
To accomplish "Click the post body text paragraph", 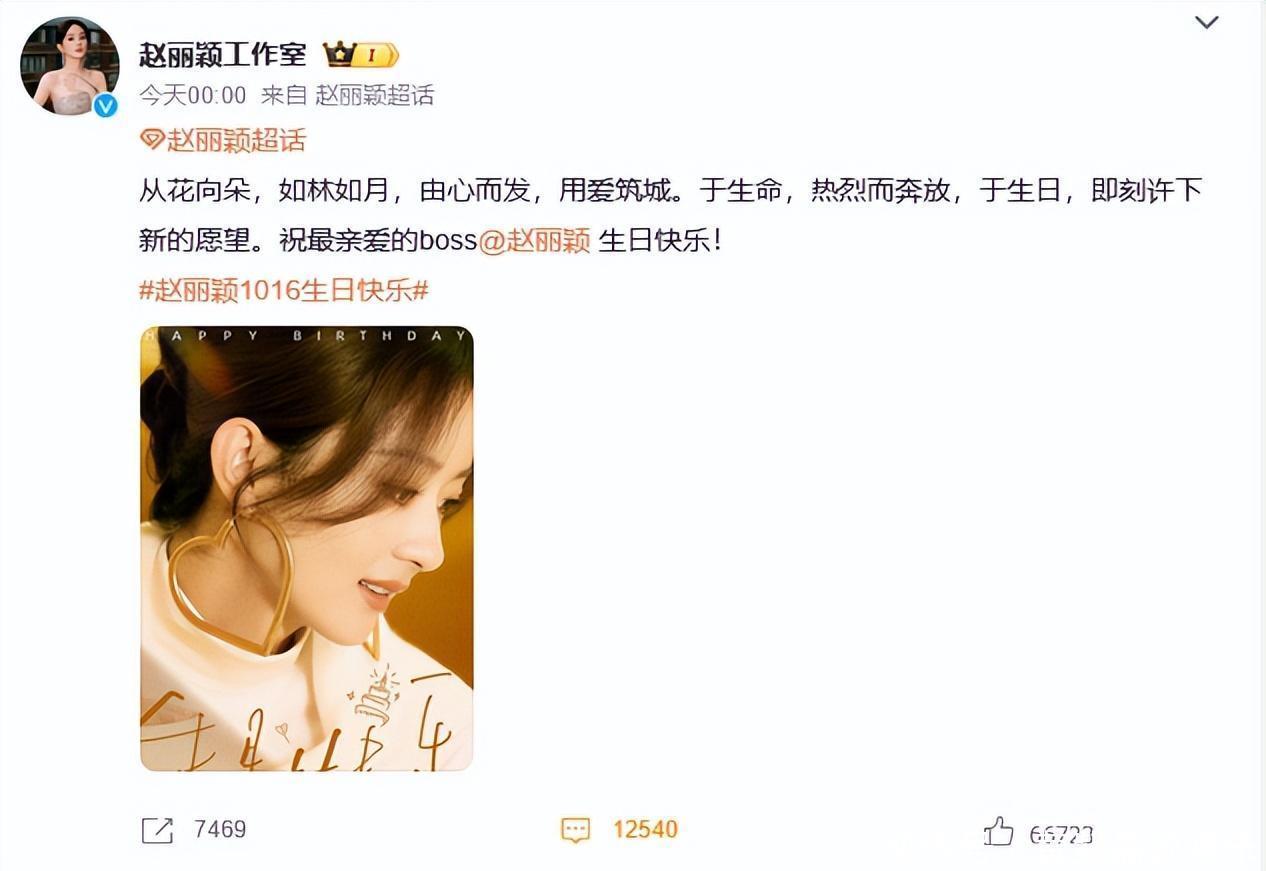I will point(670,216).
